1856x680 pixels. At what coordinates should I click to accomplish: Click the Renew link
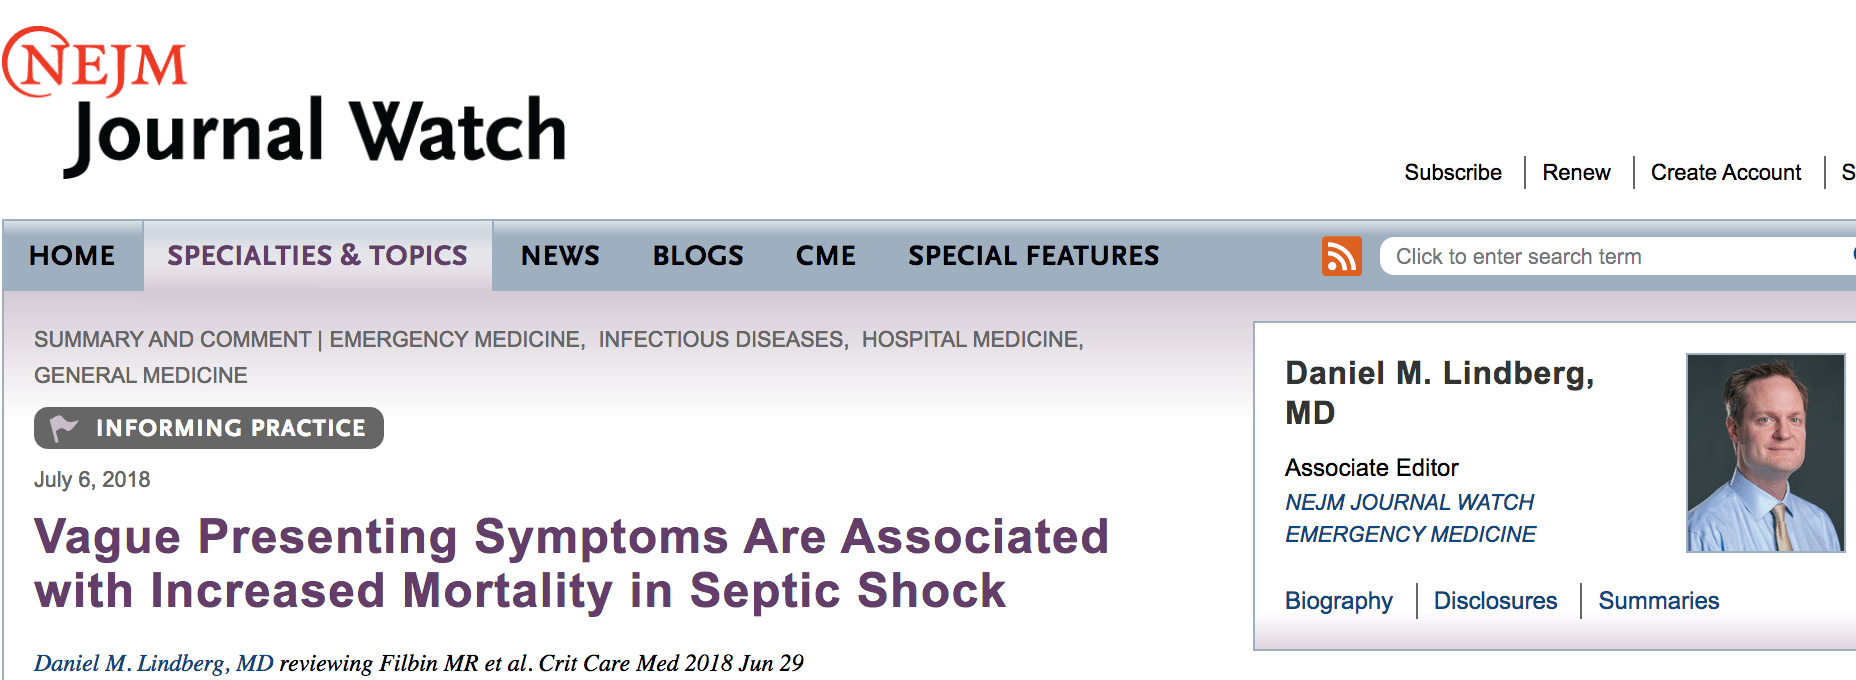click(x=1576, y=172)
